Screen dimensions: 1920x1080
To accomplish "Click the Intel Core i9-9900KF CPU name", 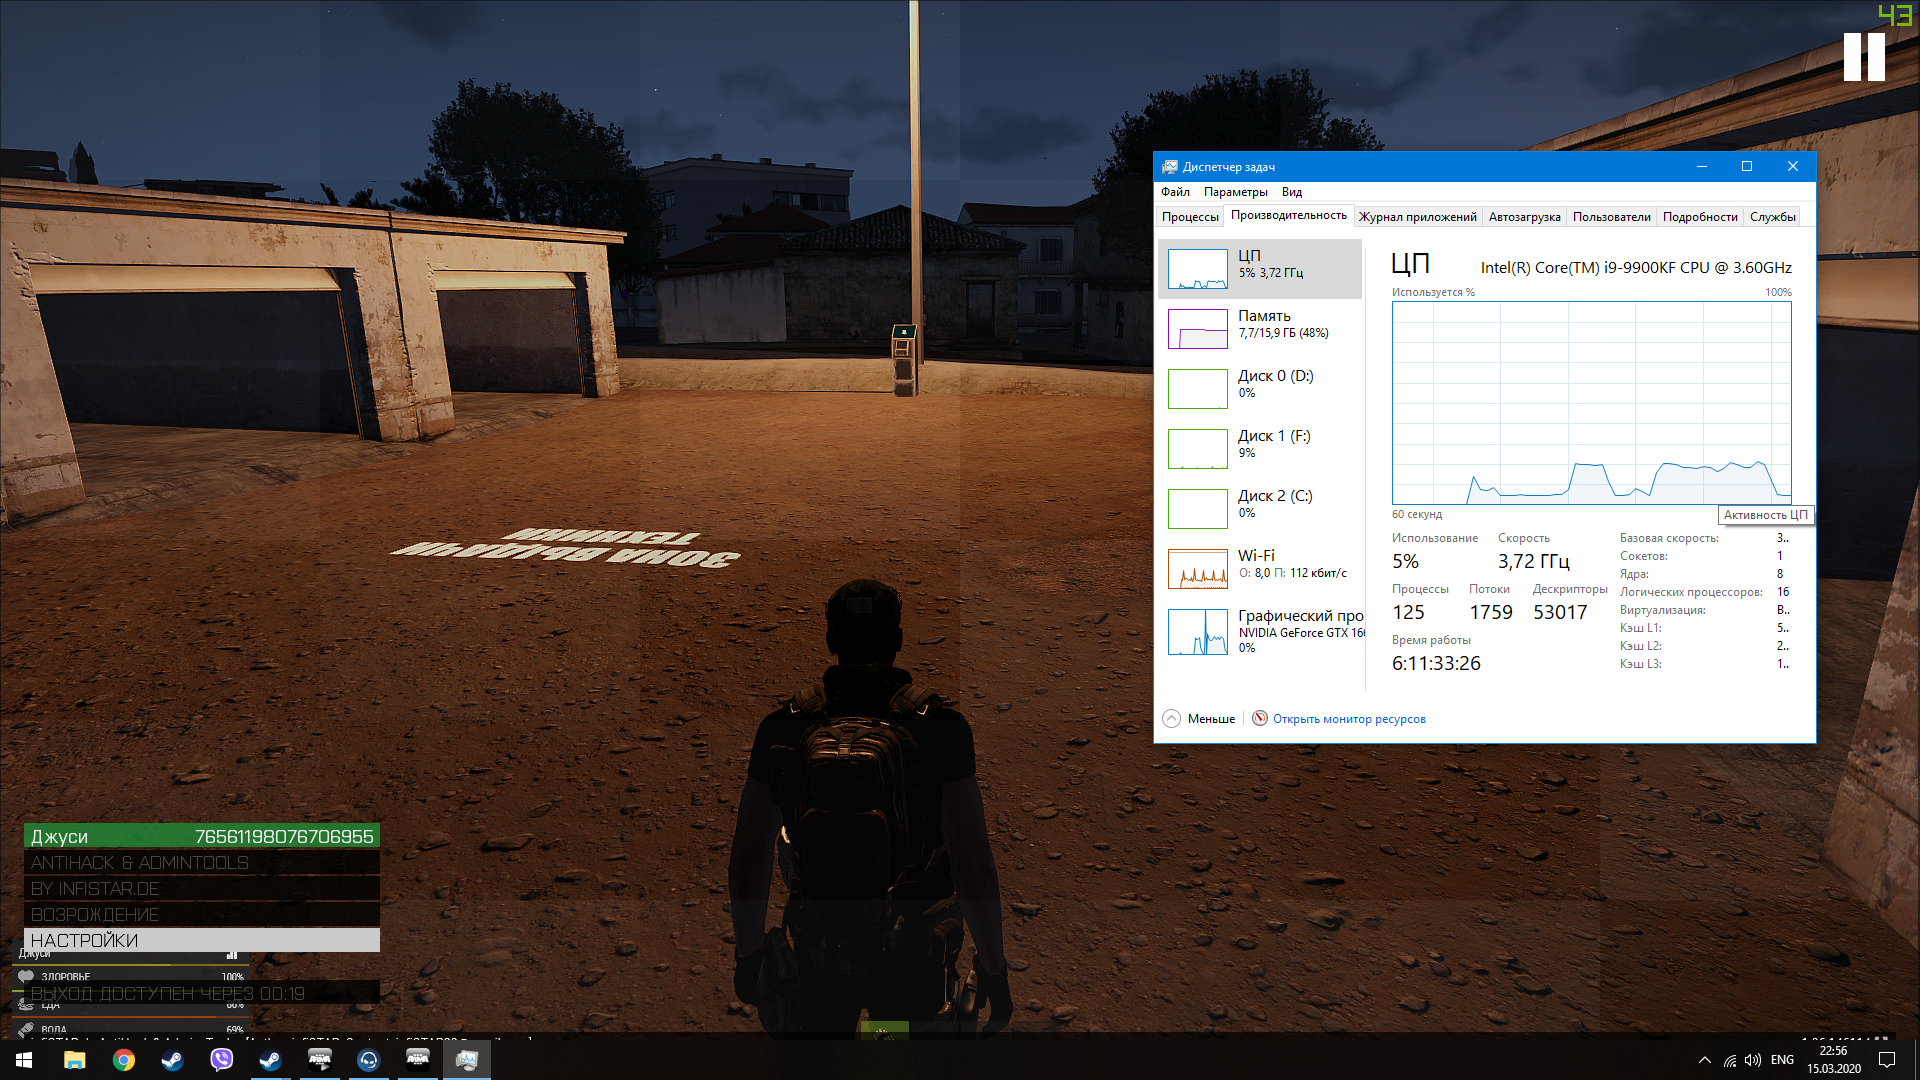I will (1636, 268).
